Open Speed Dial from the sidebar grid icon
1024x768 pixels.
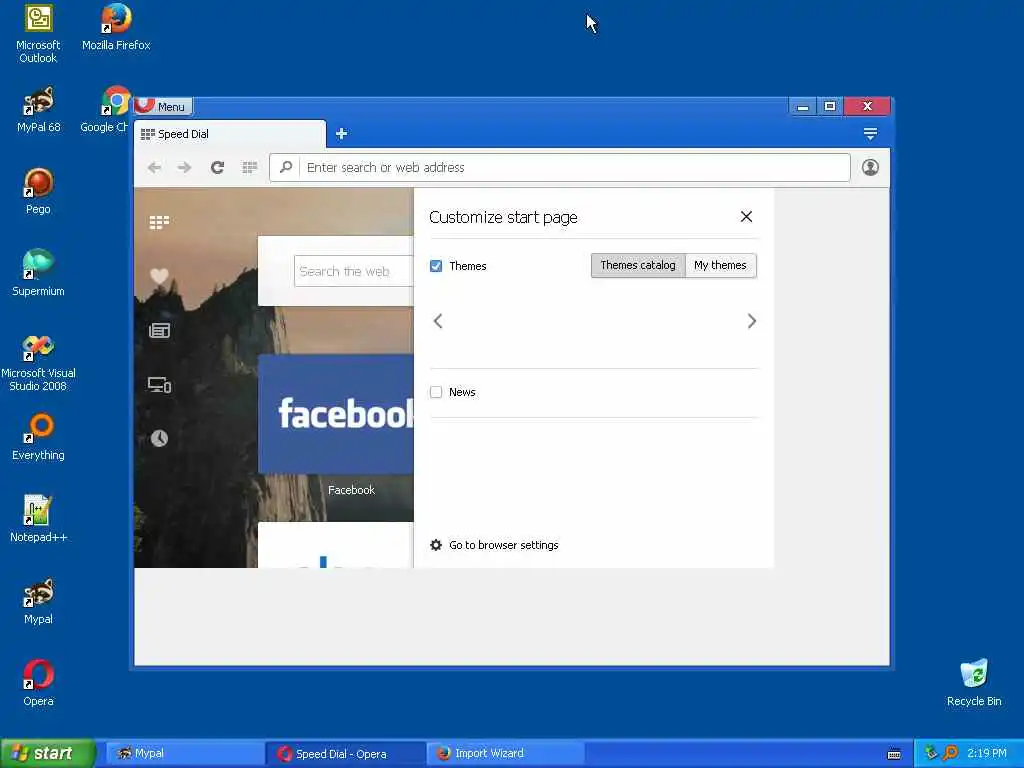(x=159, y=223)
